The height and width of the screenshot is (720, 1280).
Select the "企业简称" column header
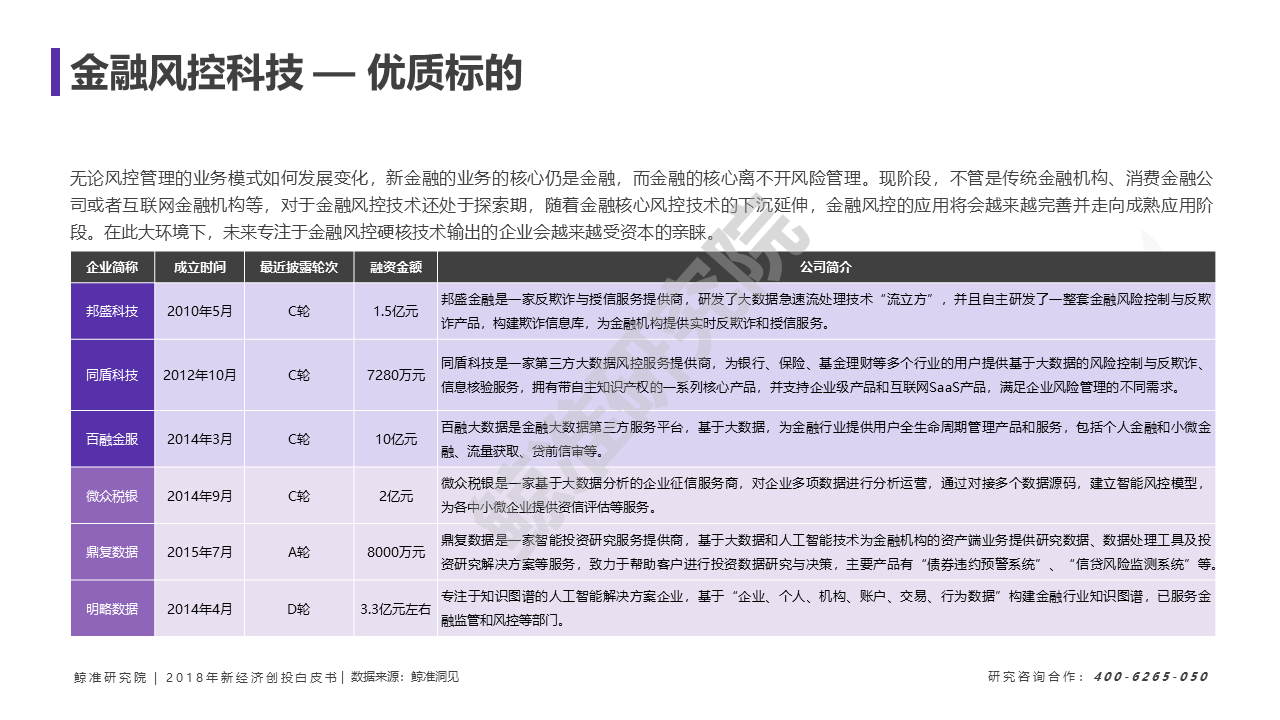click(112, 267)
